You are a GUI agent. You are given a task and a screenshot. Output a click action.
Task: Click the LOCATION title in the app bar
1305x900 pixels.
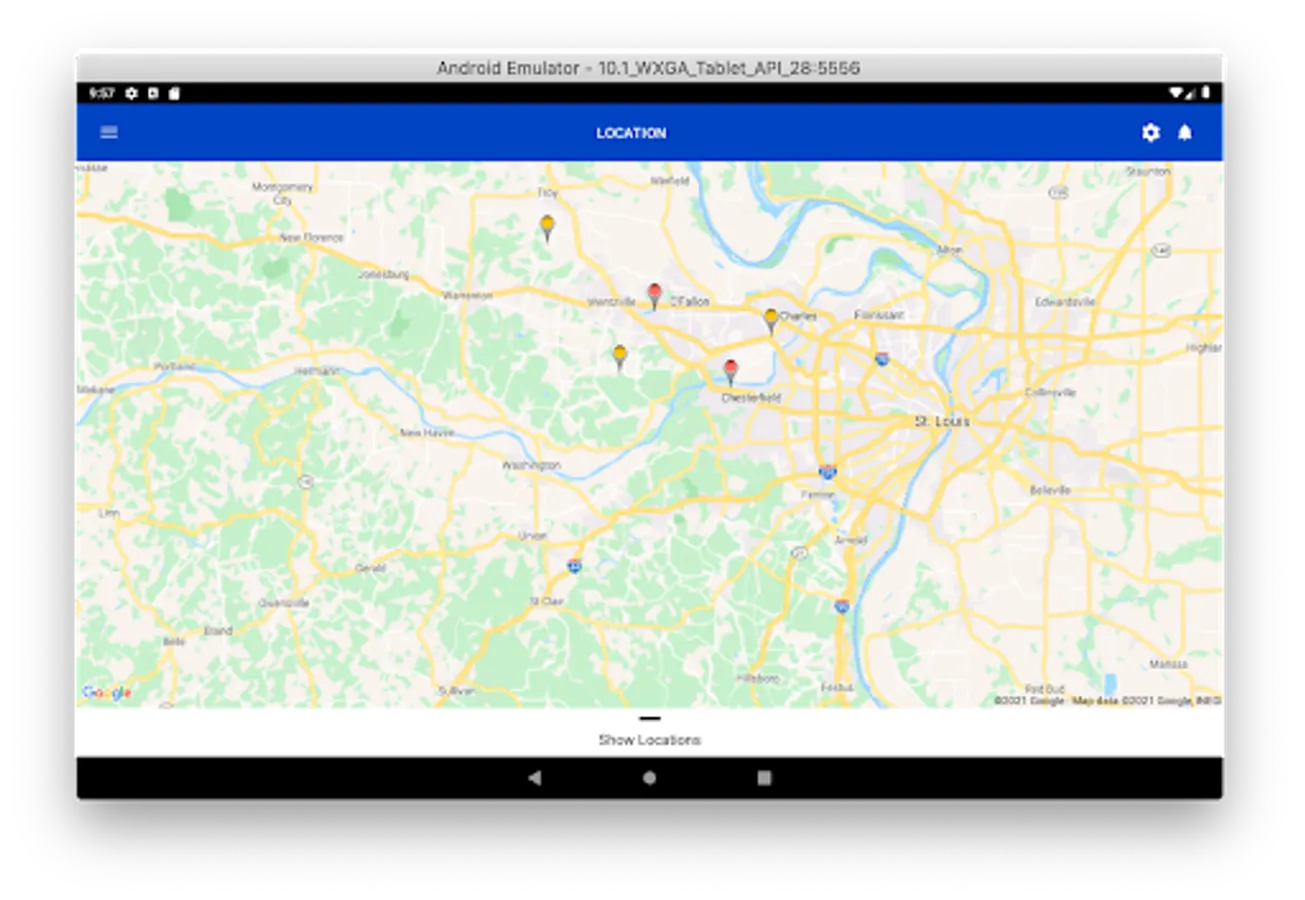(x=631, y=133)
